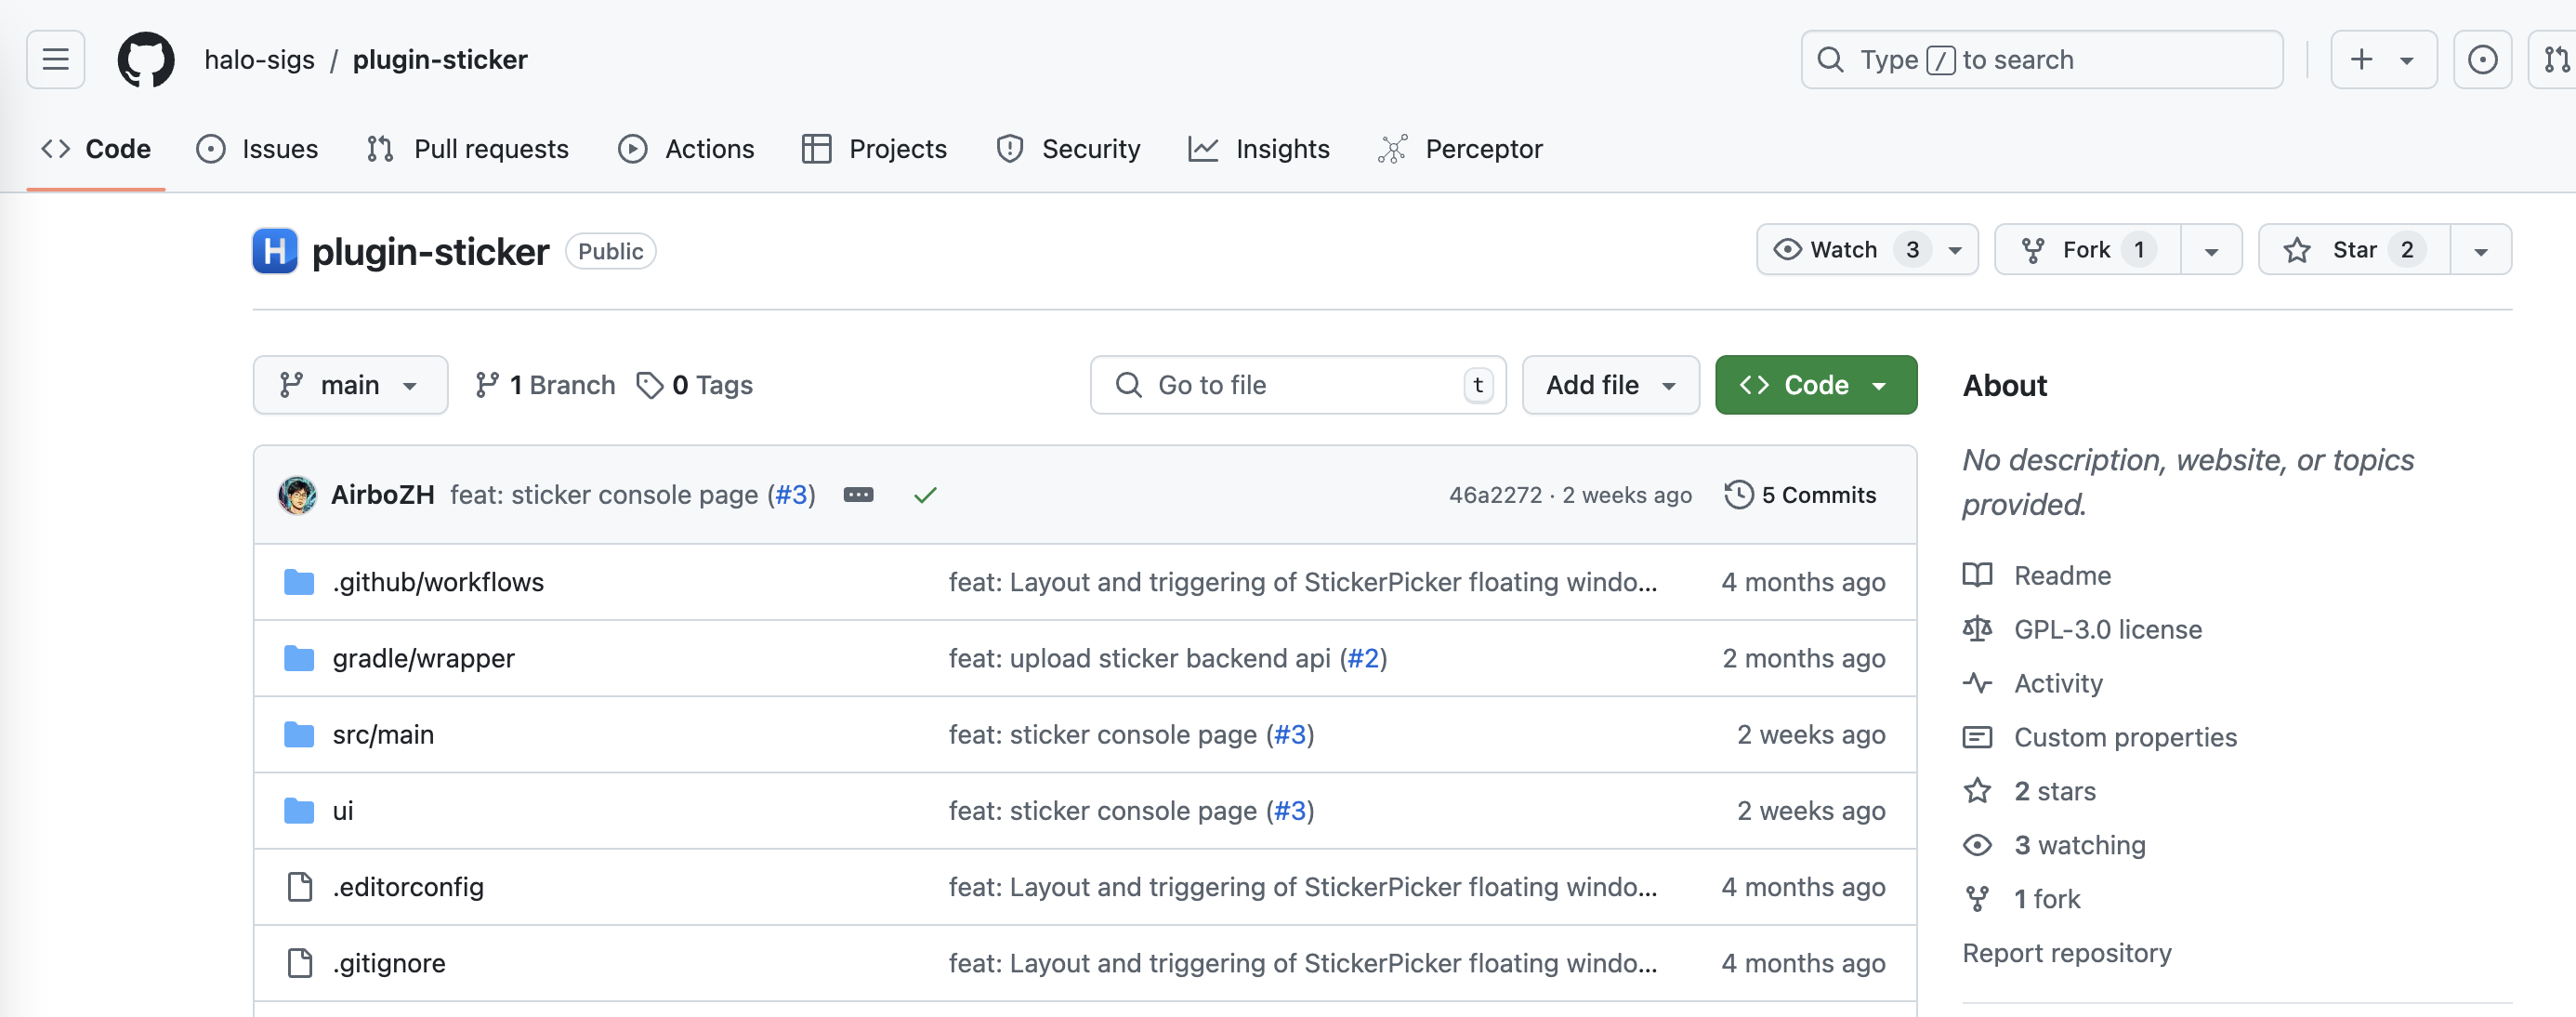The image size is (2576, 1017).
Task: Click the plugin-sticker repository title
Action: point(430,252)
